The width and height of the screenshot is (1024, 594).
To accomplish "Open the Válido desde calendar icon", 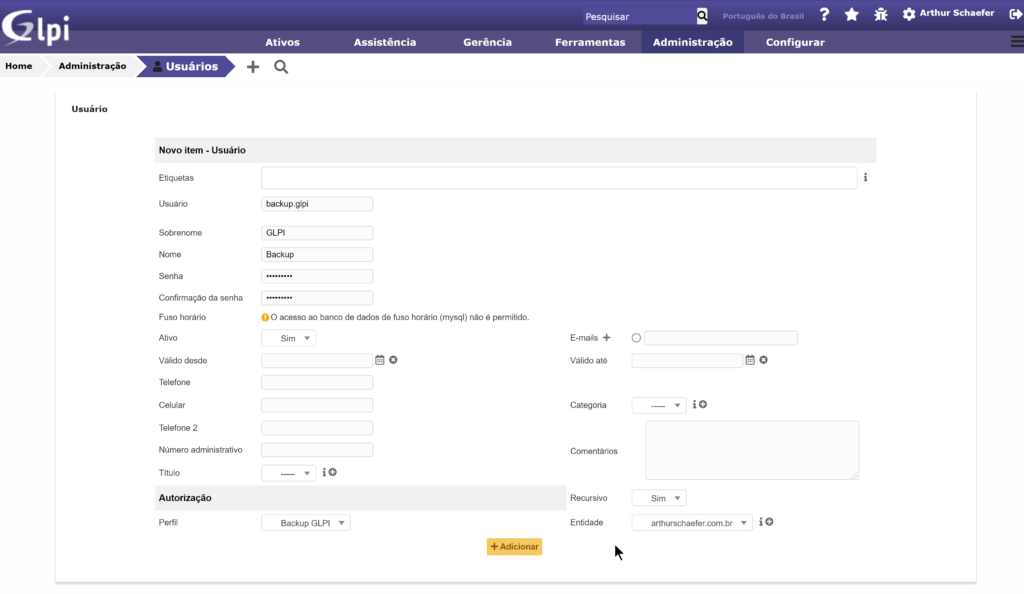I will [x=379, y=360].
